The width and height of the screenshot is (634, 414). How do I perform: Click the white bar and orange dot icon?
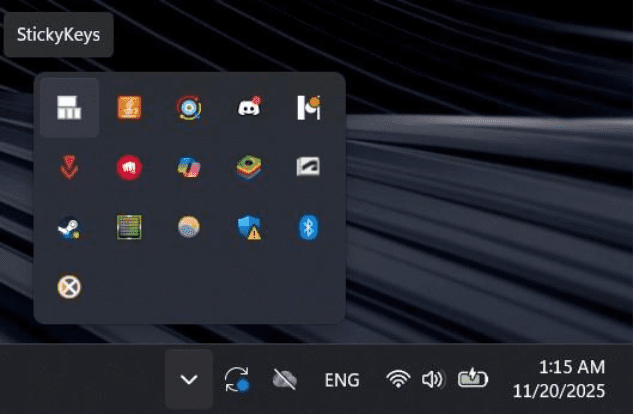(309, 108)
